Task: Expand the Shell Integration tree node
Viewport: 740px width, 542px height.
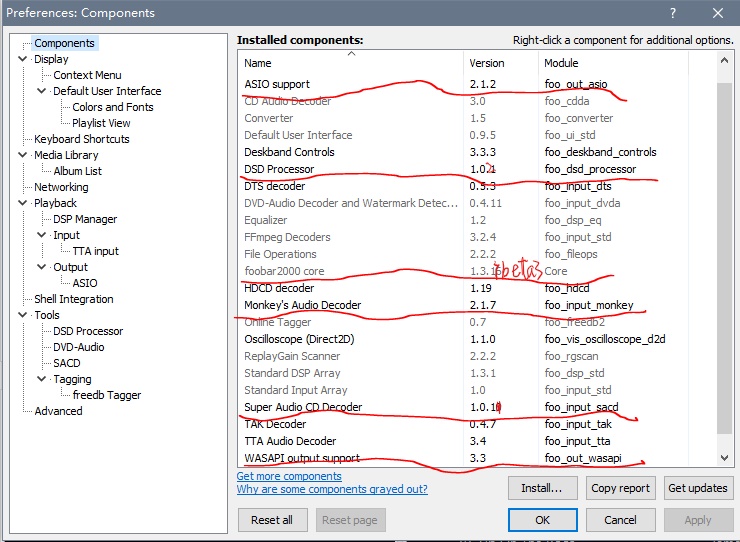Action: coord(73,299)
